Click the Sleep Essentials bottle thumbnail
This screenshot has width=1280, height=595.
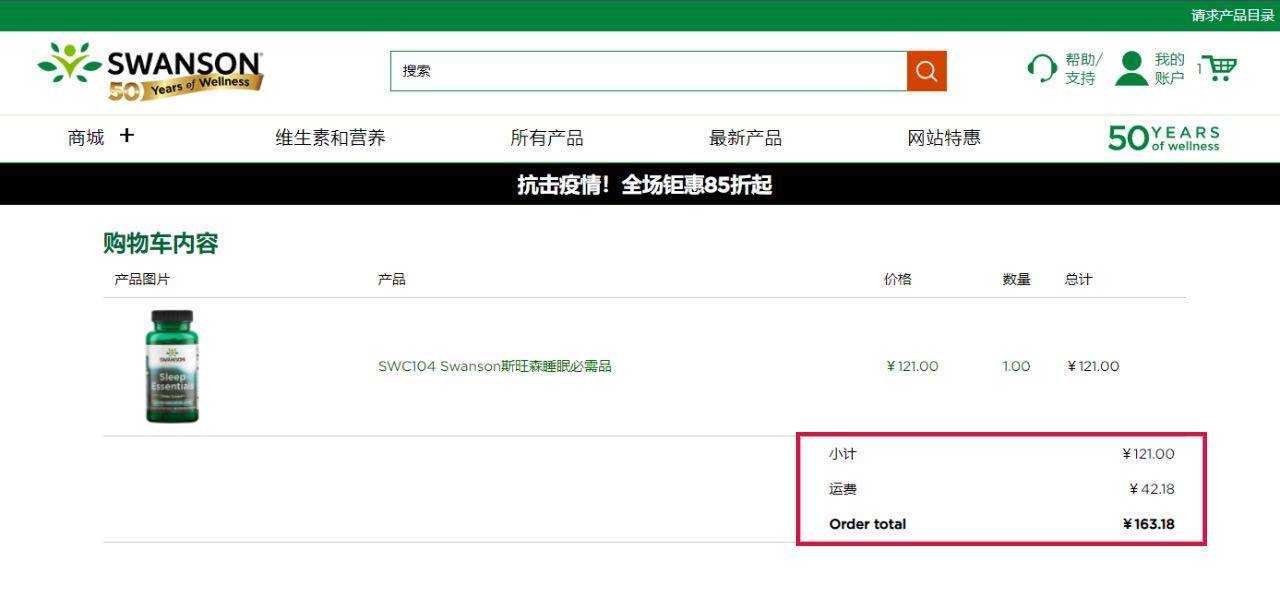point(171,366)
